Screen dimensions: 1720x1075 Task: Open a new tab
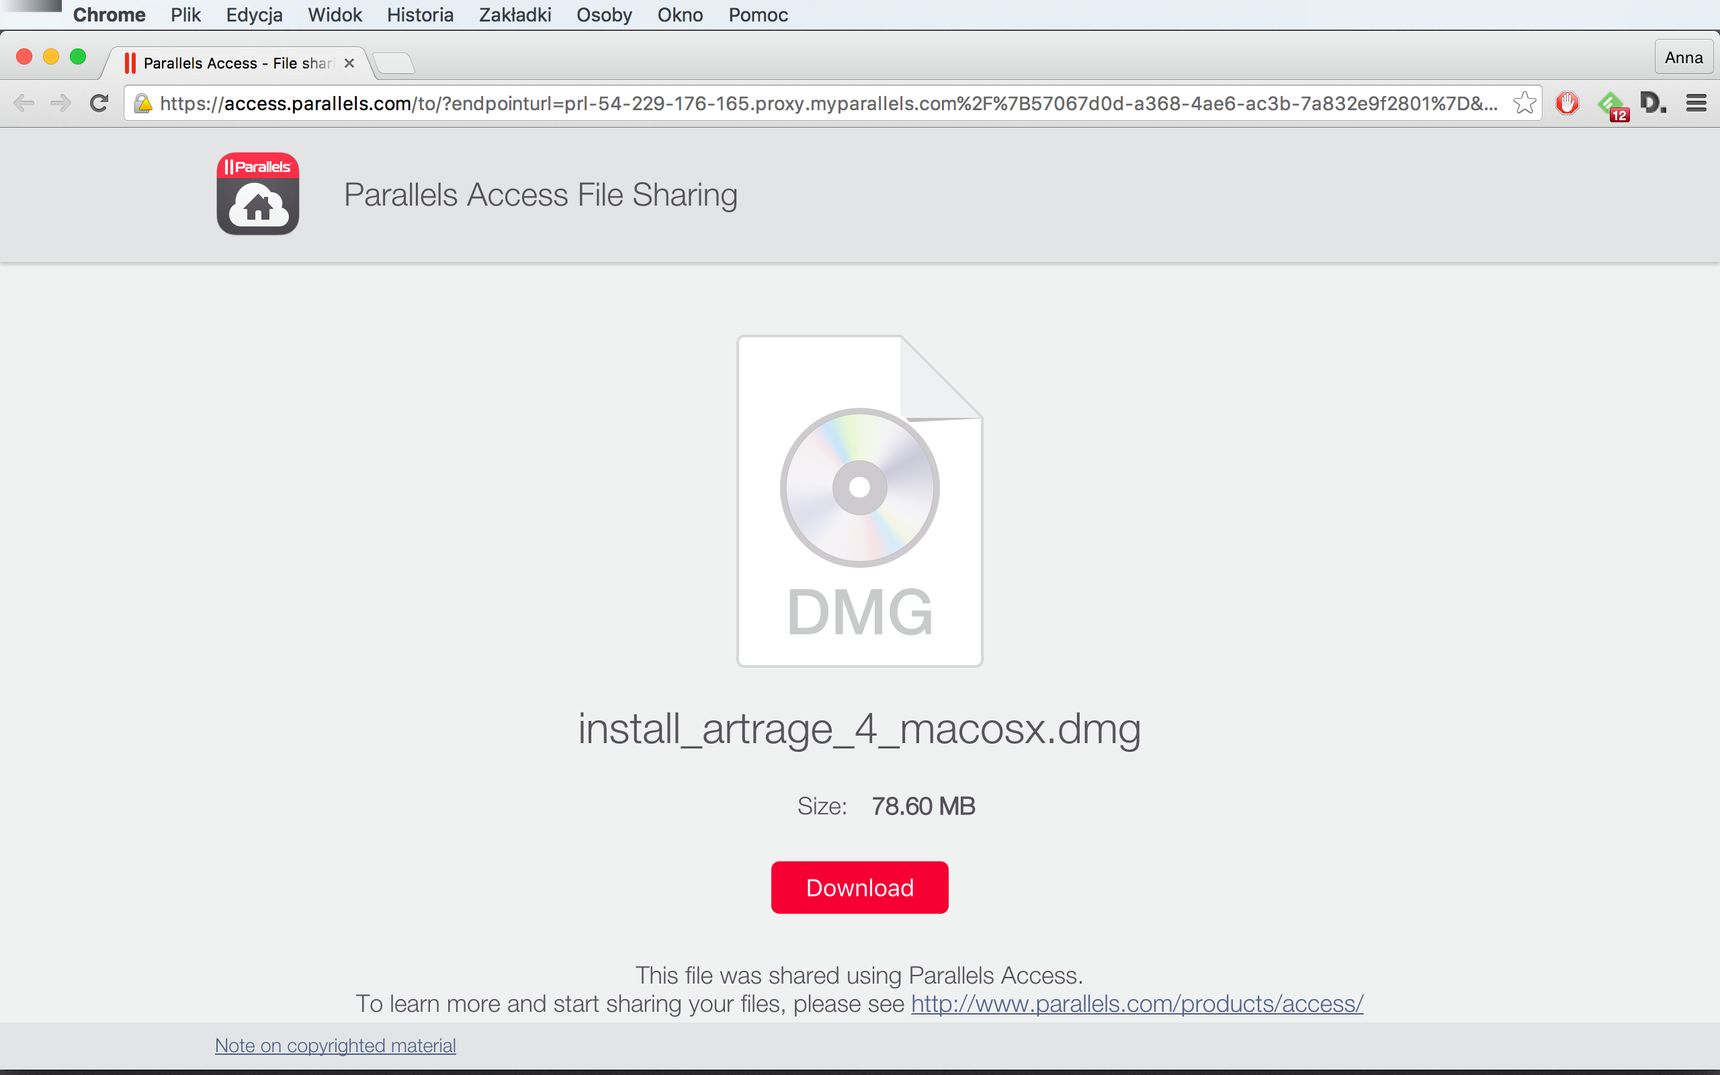coord(394,63)
